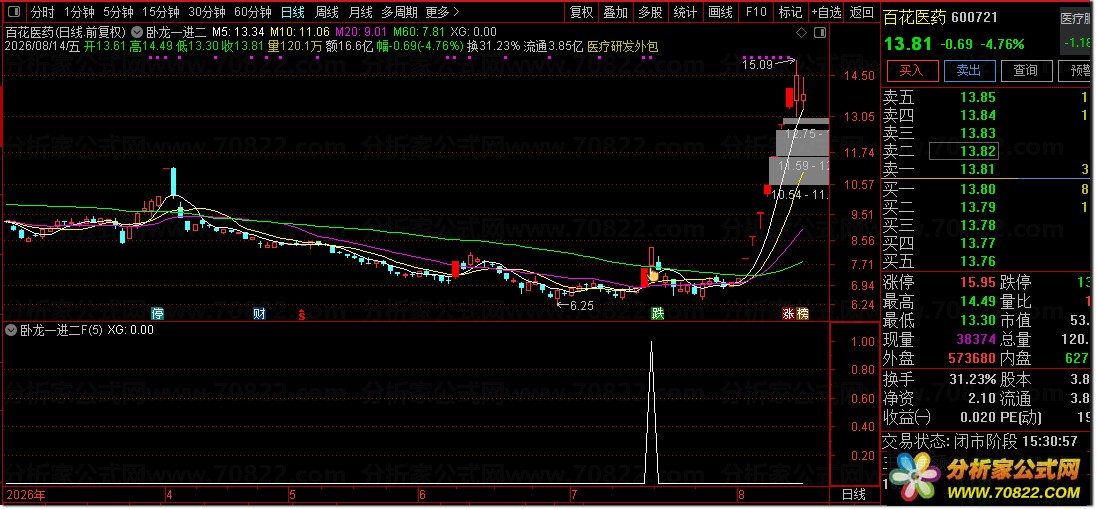Switch to 日线 daily chart
This screenshot has height=509, width=1097.
click(x=292, y=12)
